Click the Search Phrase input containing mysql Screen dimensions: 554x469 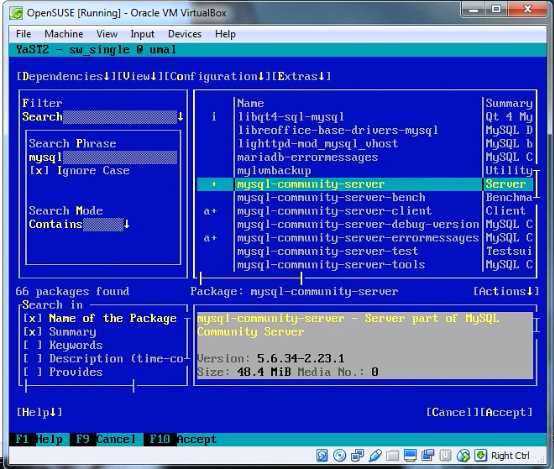pos(103,157)
